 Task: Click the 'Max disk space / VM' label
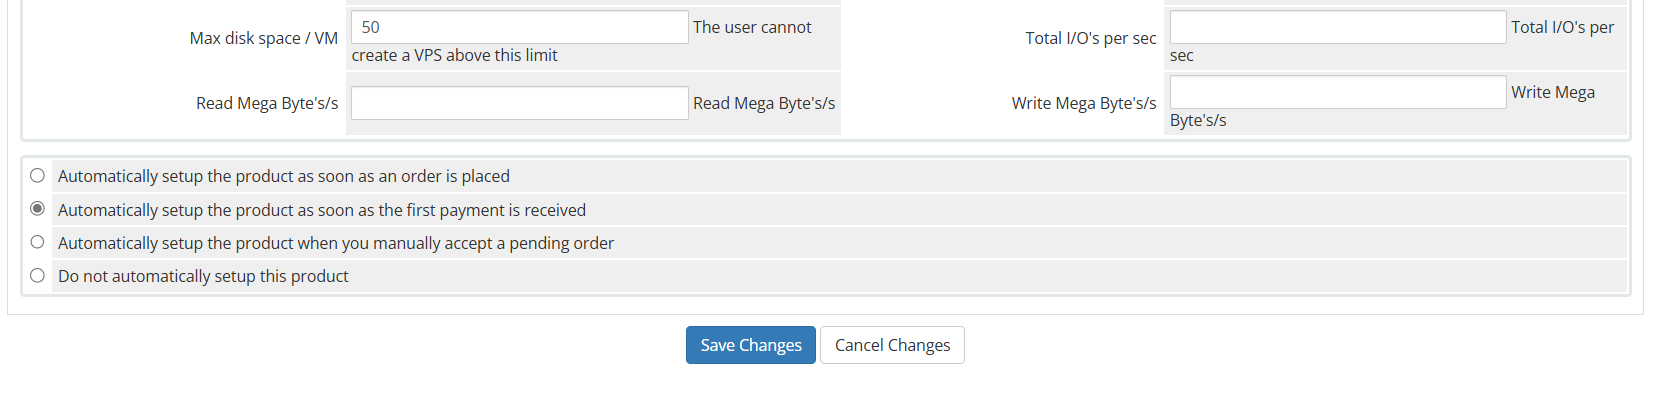pos(264,38)
